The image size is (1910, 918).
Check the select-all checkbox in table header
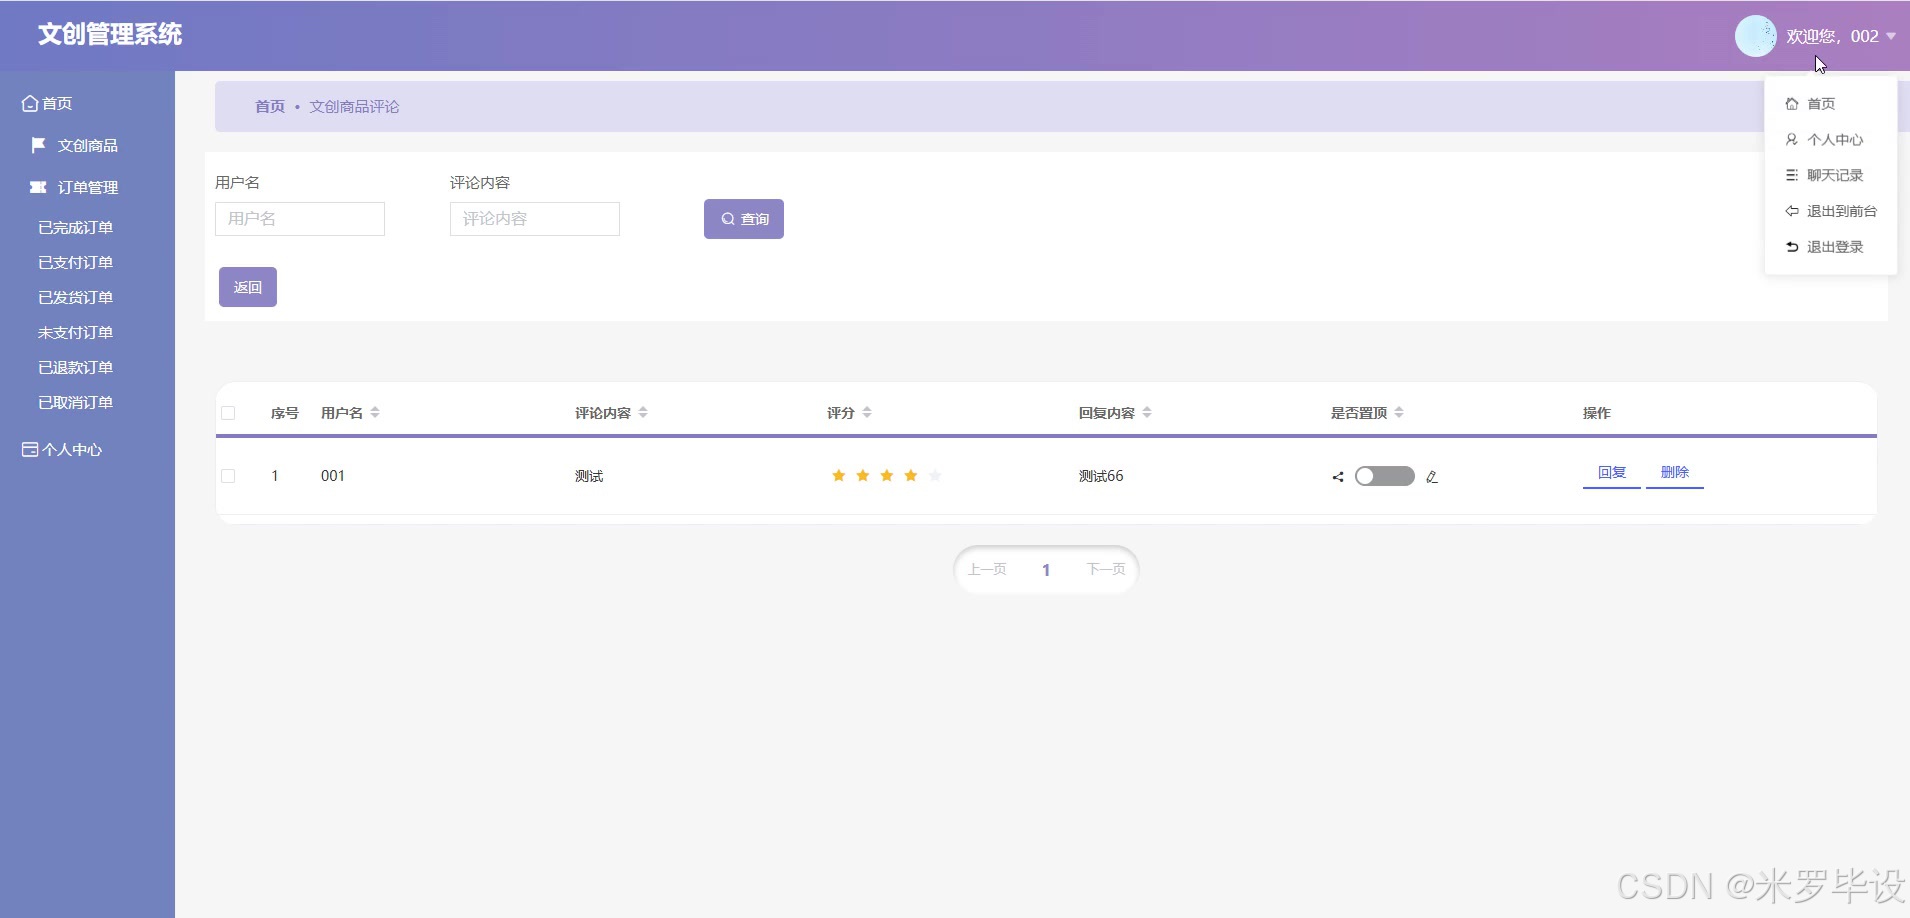(x=228, y=413)
